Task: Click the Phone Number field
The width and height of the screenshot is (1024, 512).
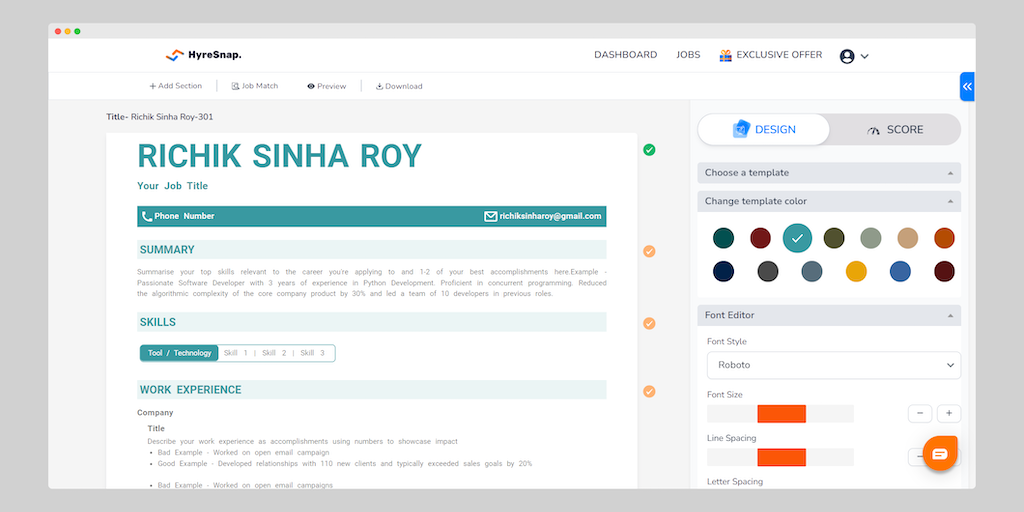Action: [184, 216]
